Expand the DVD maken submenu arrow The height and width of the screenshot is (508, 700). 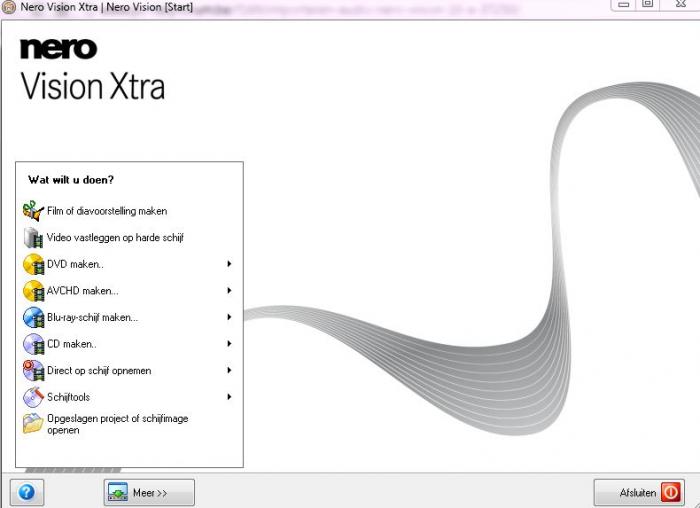[x=229, y=264]
